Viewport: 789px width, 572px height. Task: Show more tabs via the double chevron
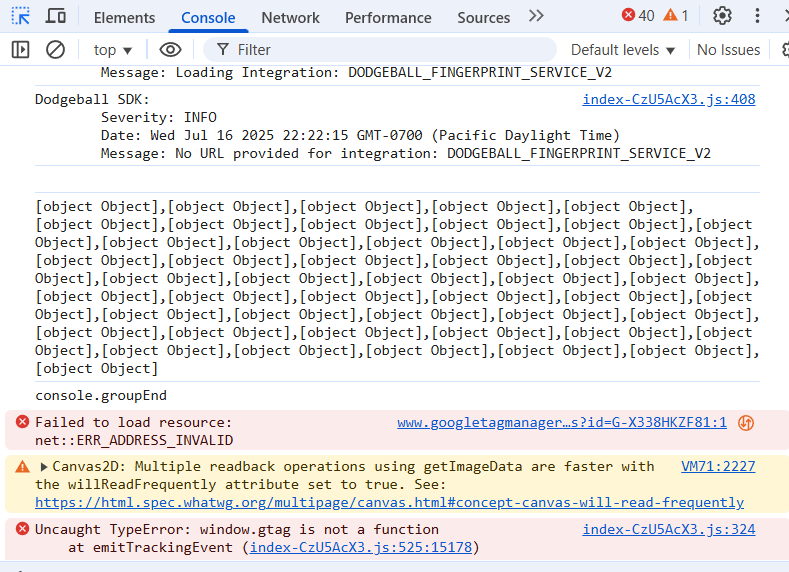click(x=536, y=16)
